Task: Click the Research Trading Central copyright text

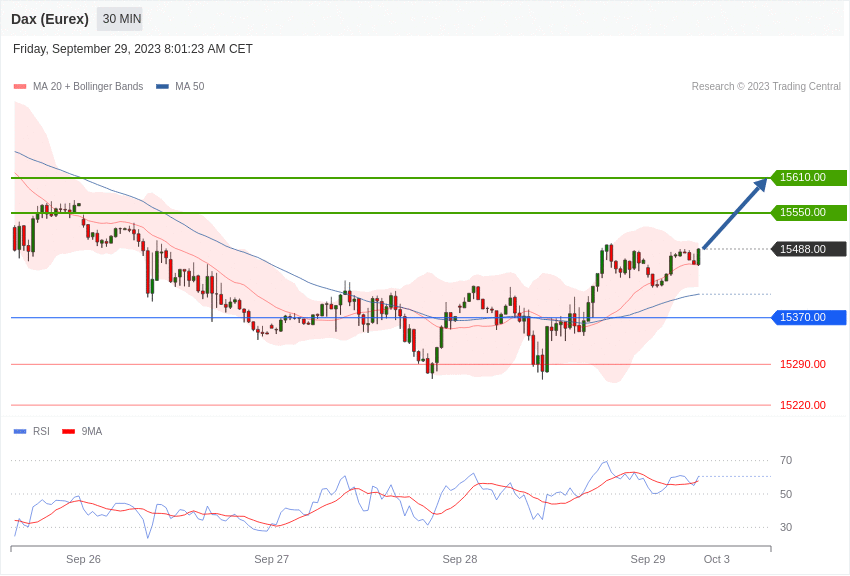Action: pyautogui.click(x=766, y=87)
